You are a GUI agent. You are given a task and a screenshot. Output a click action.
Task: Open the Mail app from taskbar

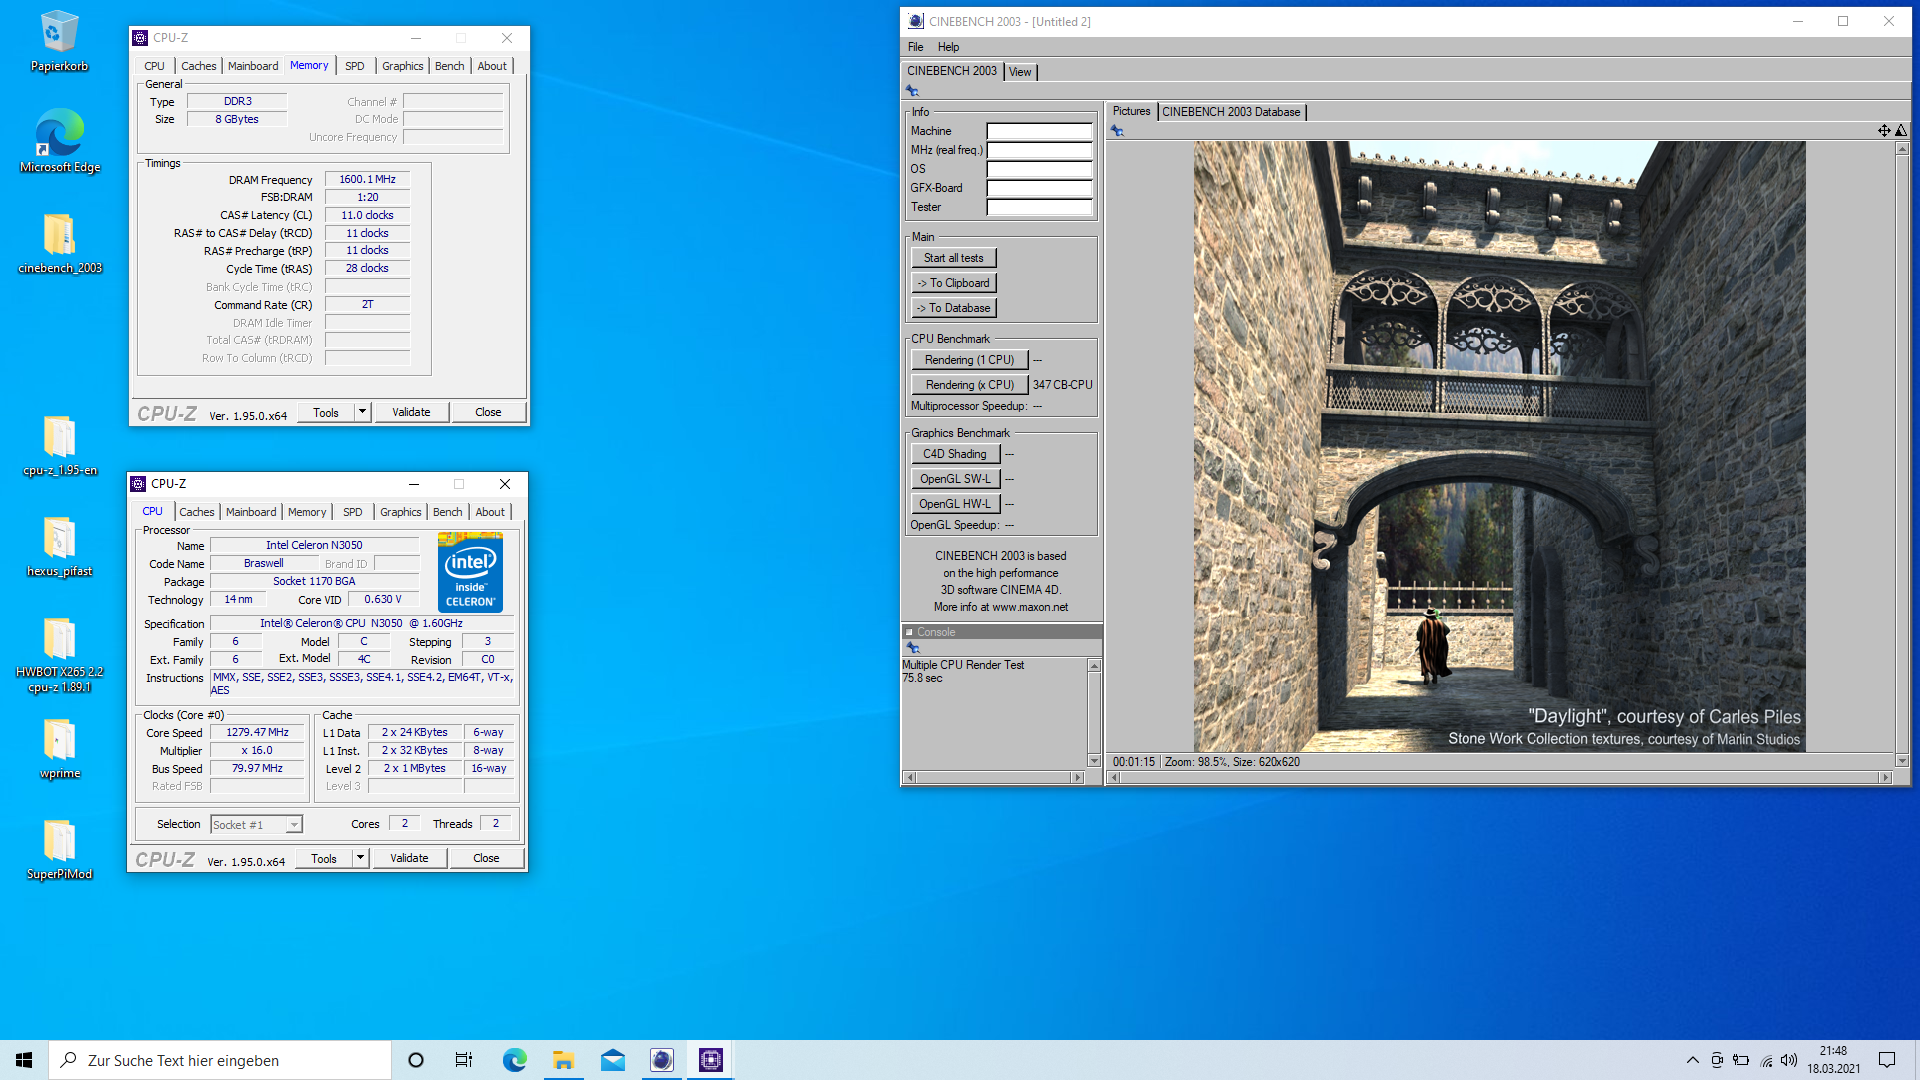[x=612, y=1060]
